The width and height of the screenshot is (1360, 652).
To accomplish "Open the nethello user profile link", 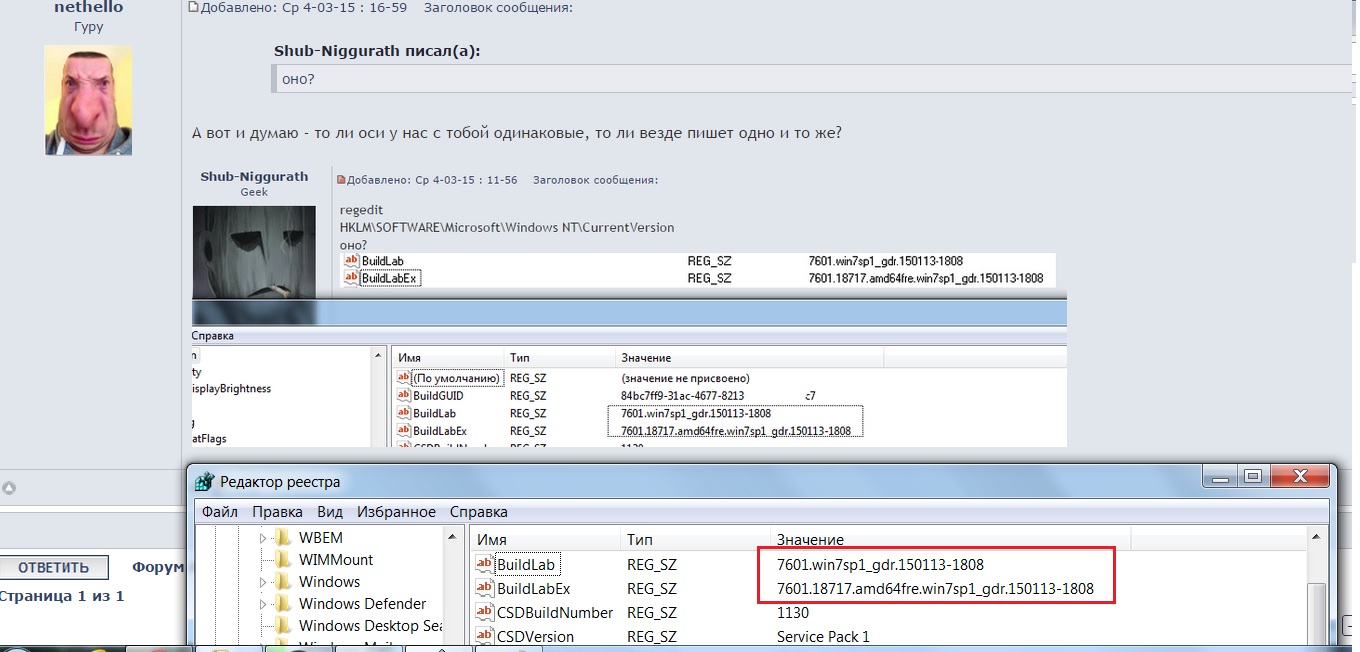I will (x=88, y=8).
